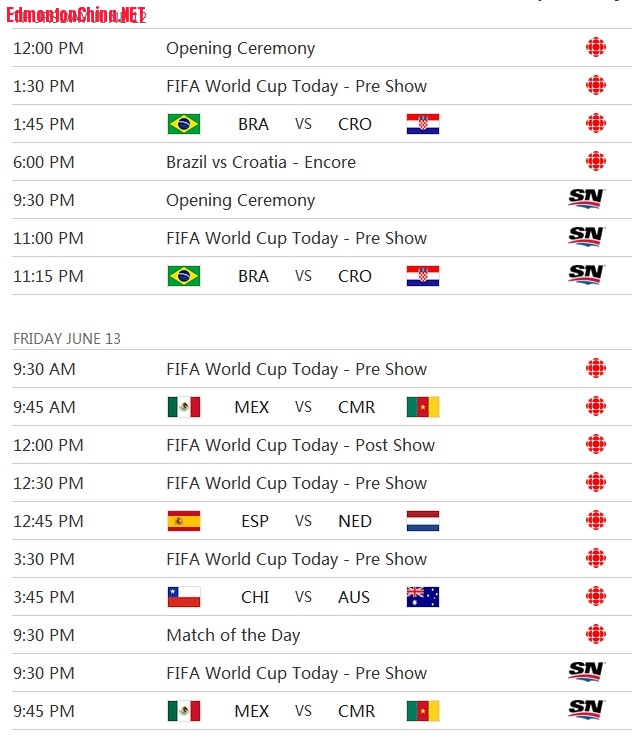The width and height of the screenshot is (644, 740).
Task: Click the CBC logo in Match of the Day row
Action: pyautogui.click(x=596, y=635)
